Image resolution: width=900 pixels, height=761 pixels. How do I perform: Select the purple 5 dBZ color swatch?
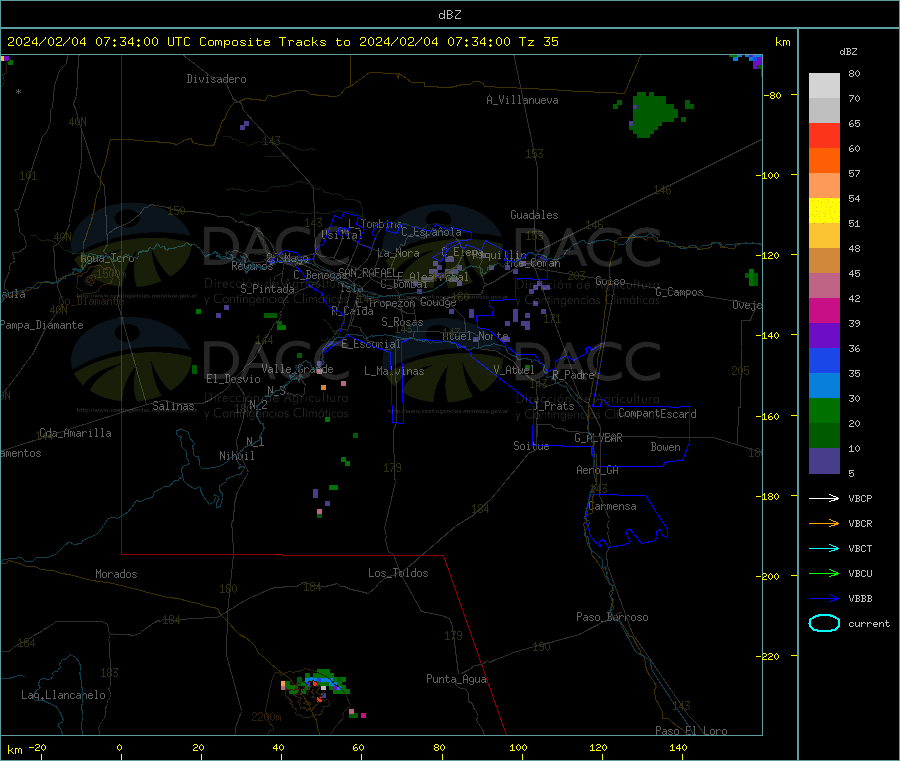(824, 461)
